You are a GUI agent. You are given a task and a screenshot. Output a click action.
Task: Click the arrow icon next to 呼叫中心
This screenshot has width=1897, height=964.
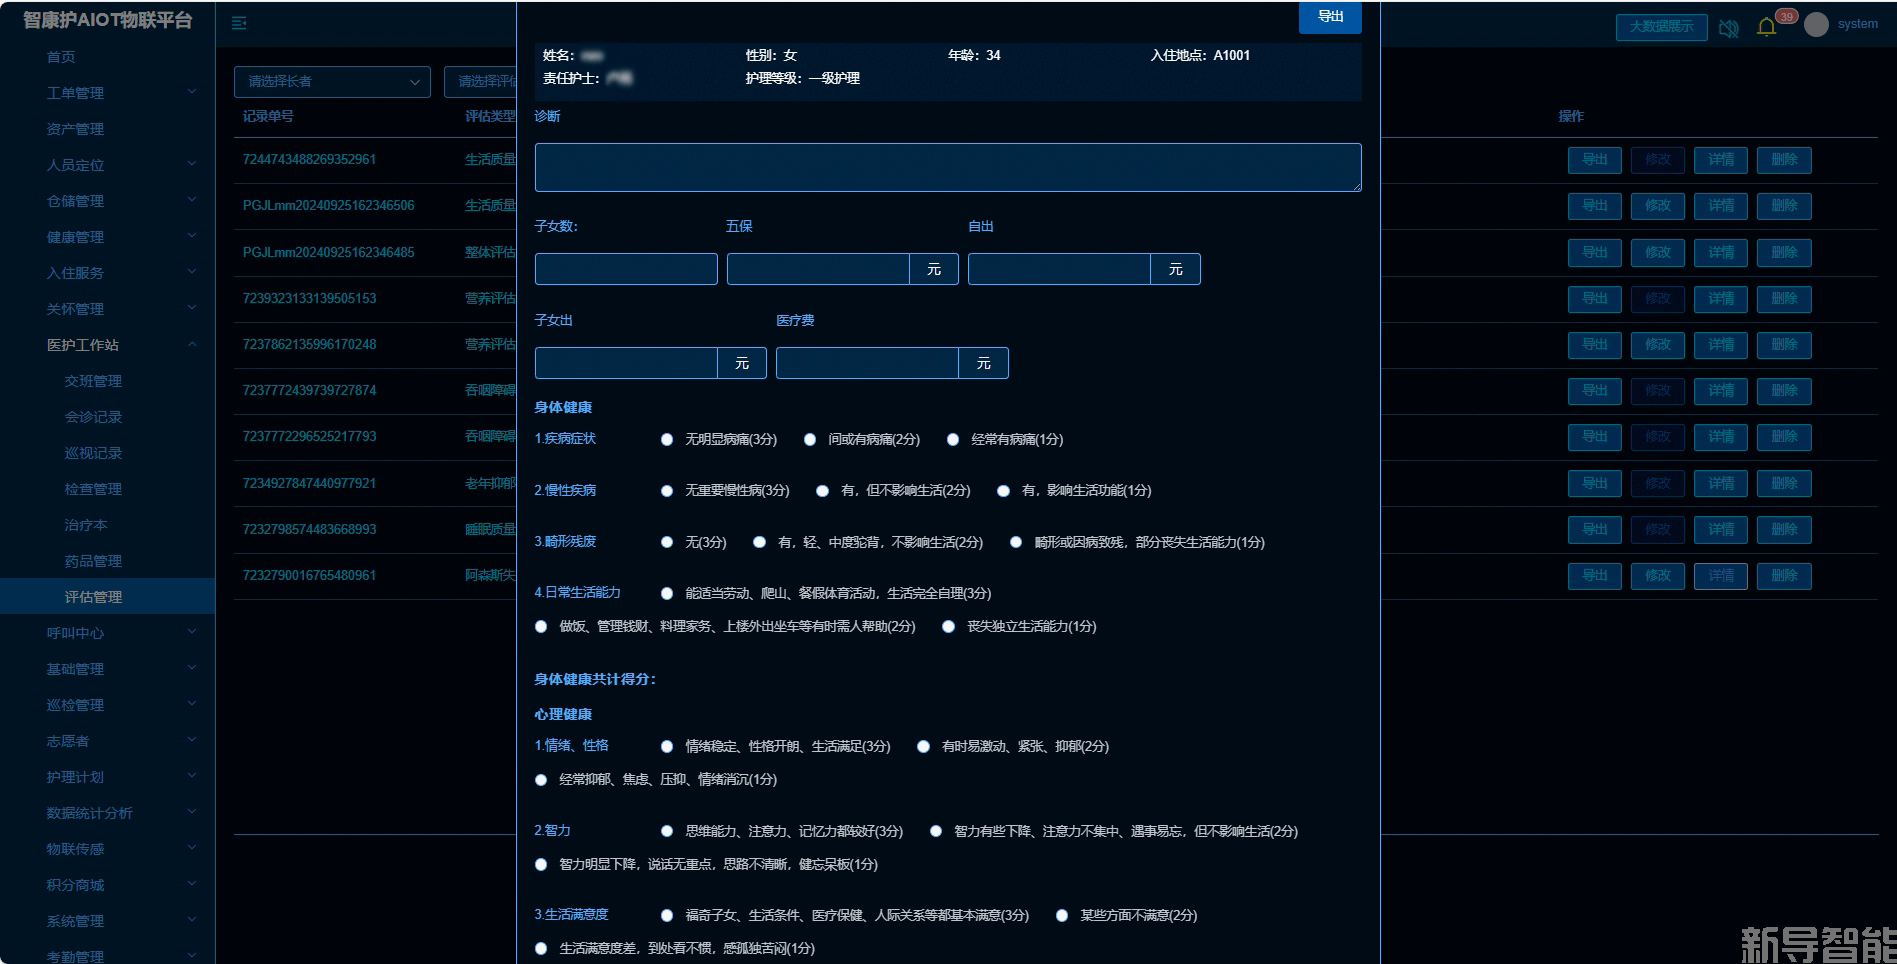coord(192,632)
